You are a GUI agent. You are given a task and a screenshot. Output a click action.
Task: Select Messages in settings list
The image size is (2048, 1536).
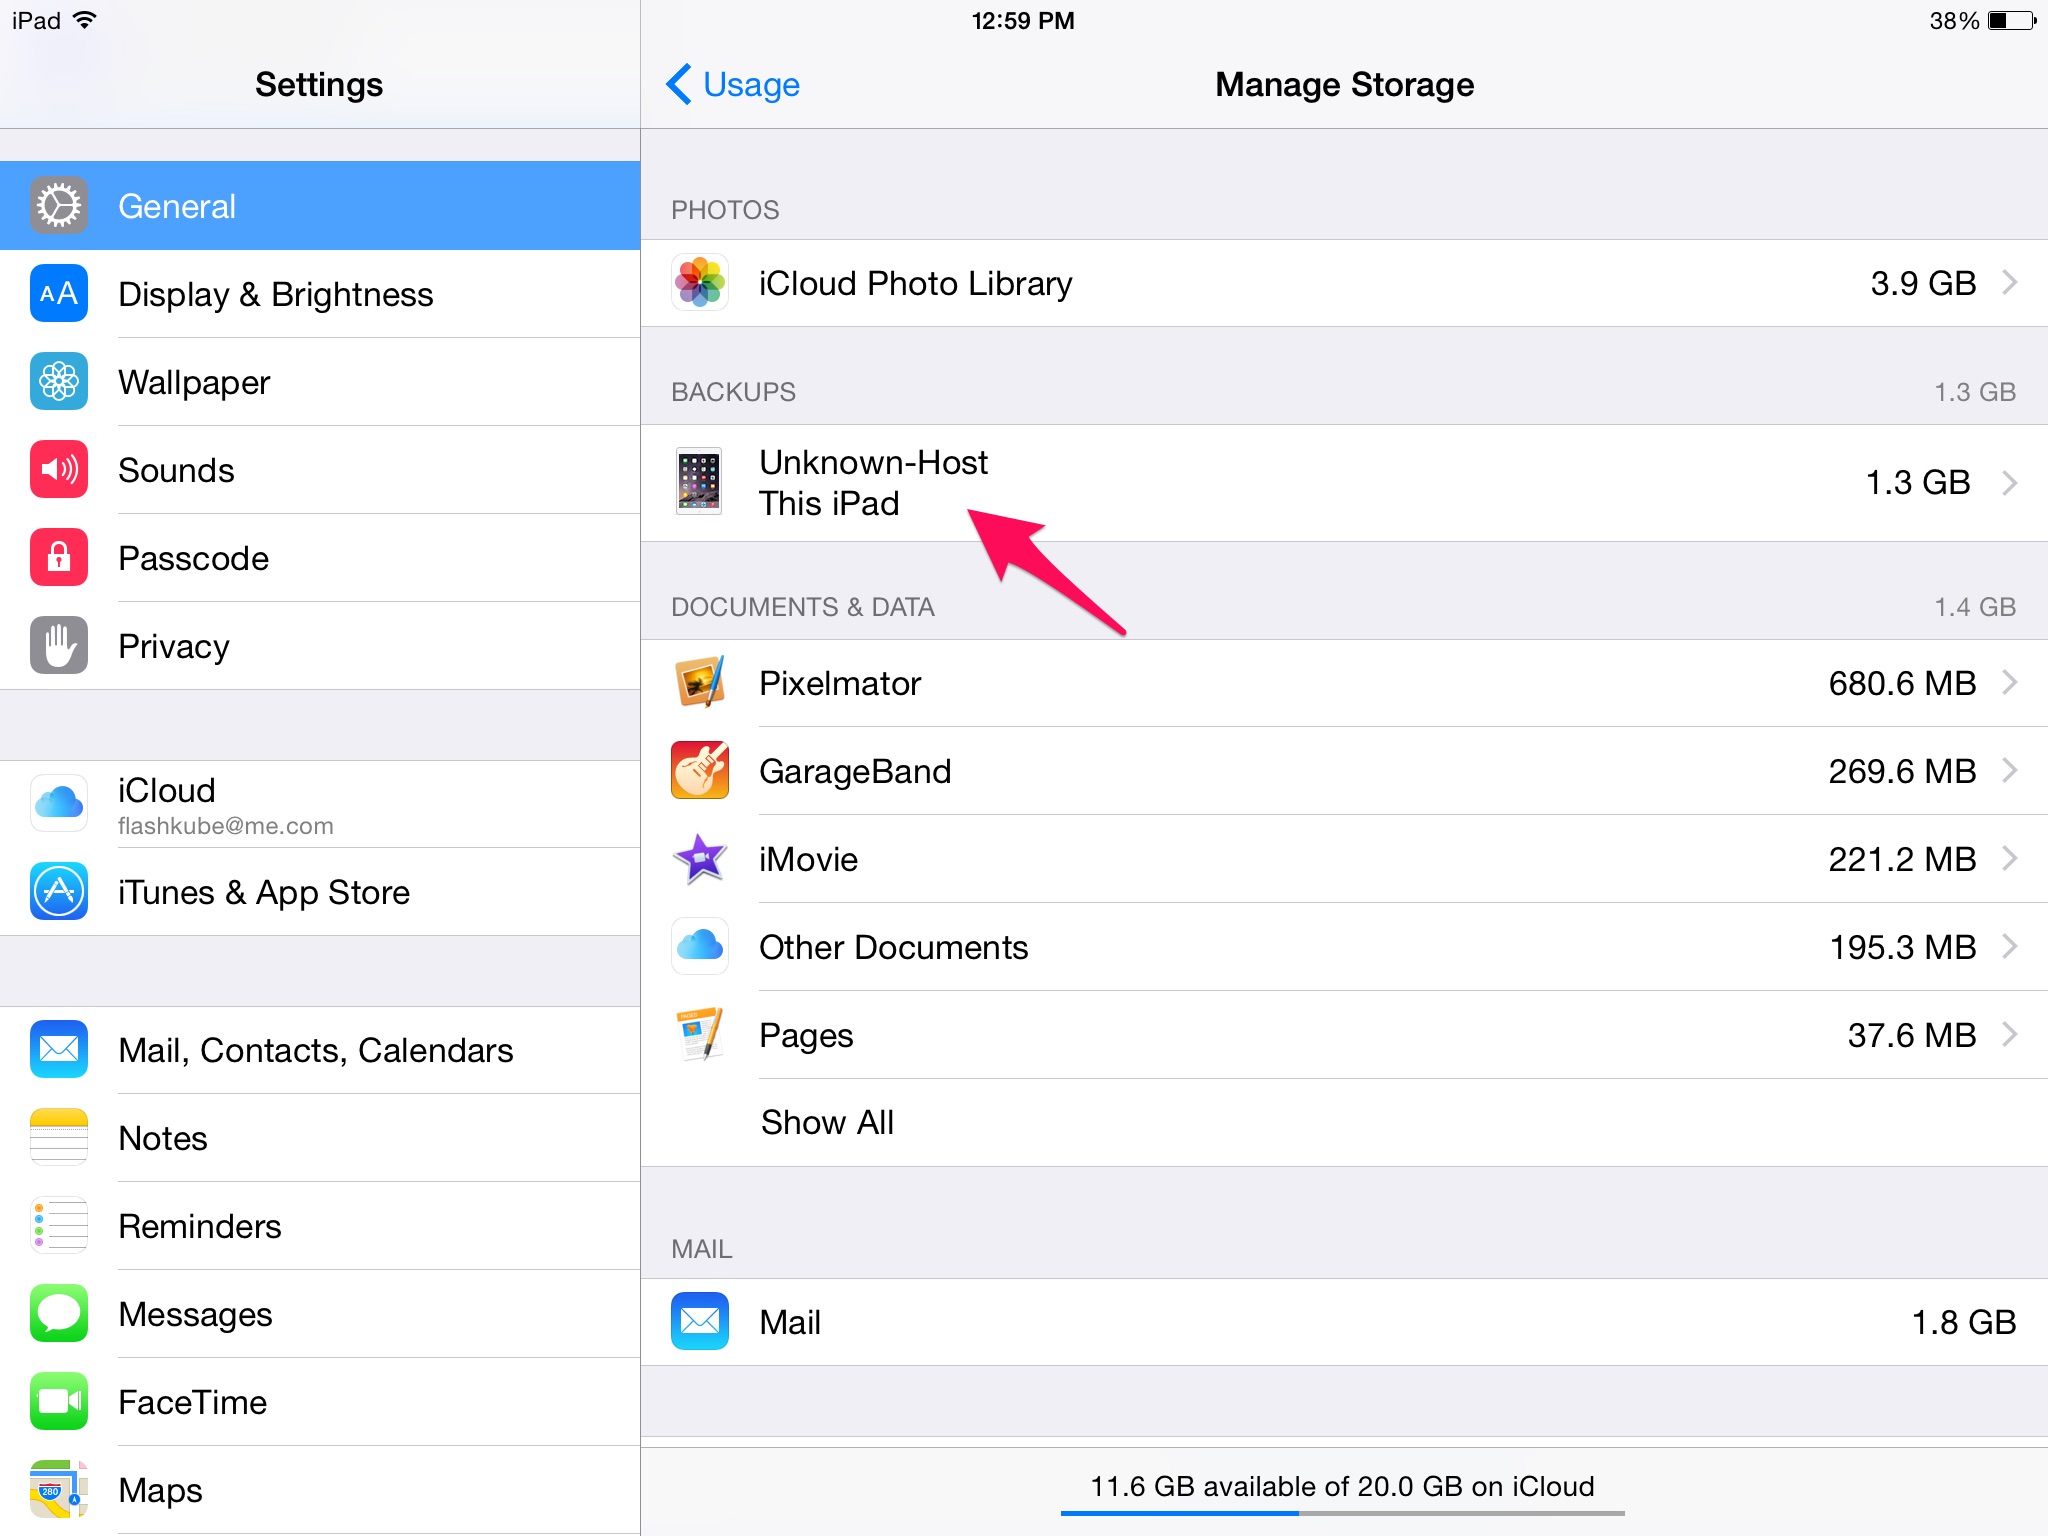point(195,1314)
